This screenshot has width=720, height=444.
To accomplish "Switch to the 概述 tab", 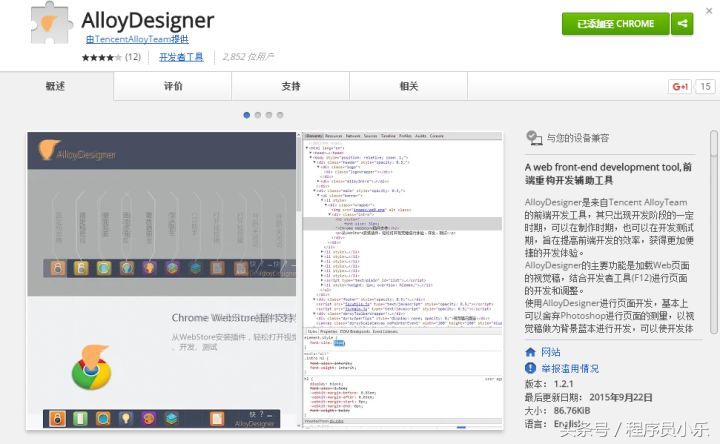I will (56, 86).
